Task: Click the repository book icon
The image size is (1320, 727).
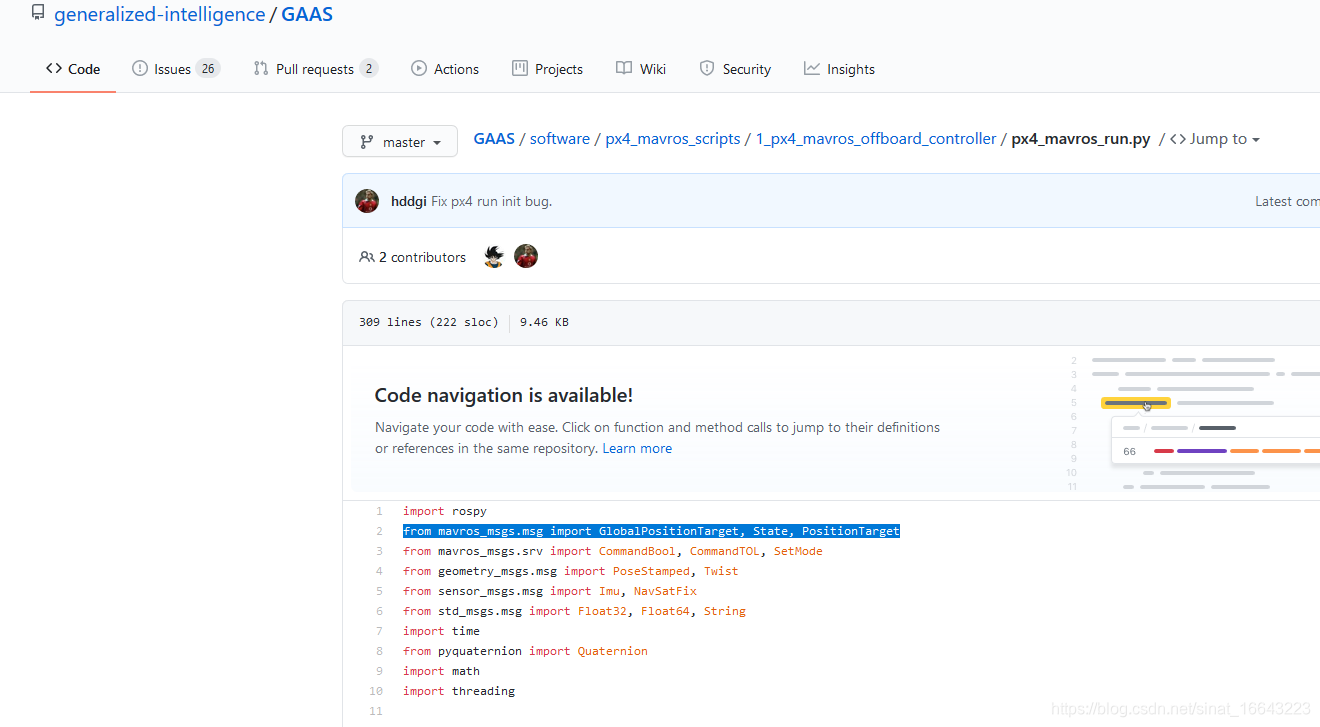Action: pos(38,14)
